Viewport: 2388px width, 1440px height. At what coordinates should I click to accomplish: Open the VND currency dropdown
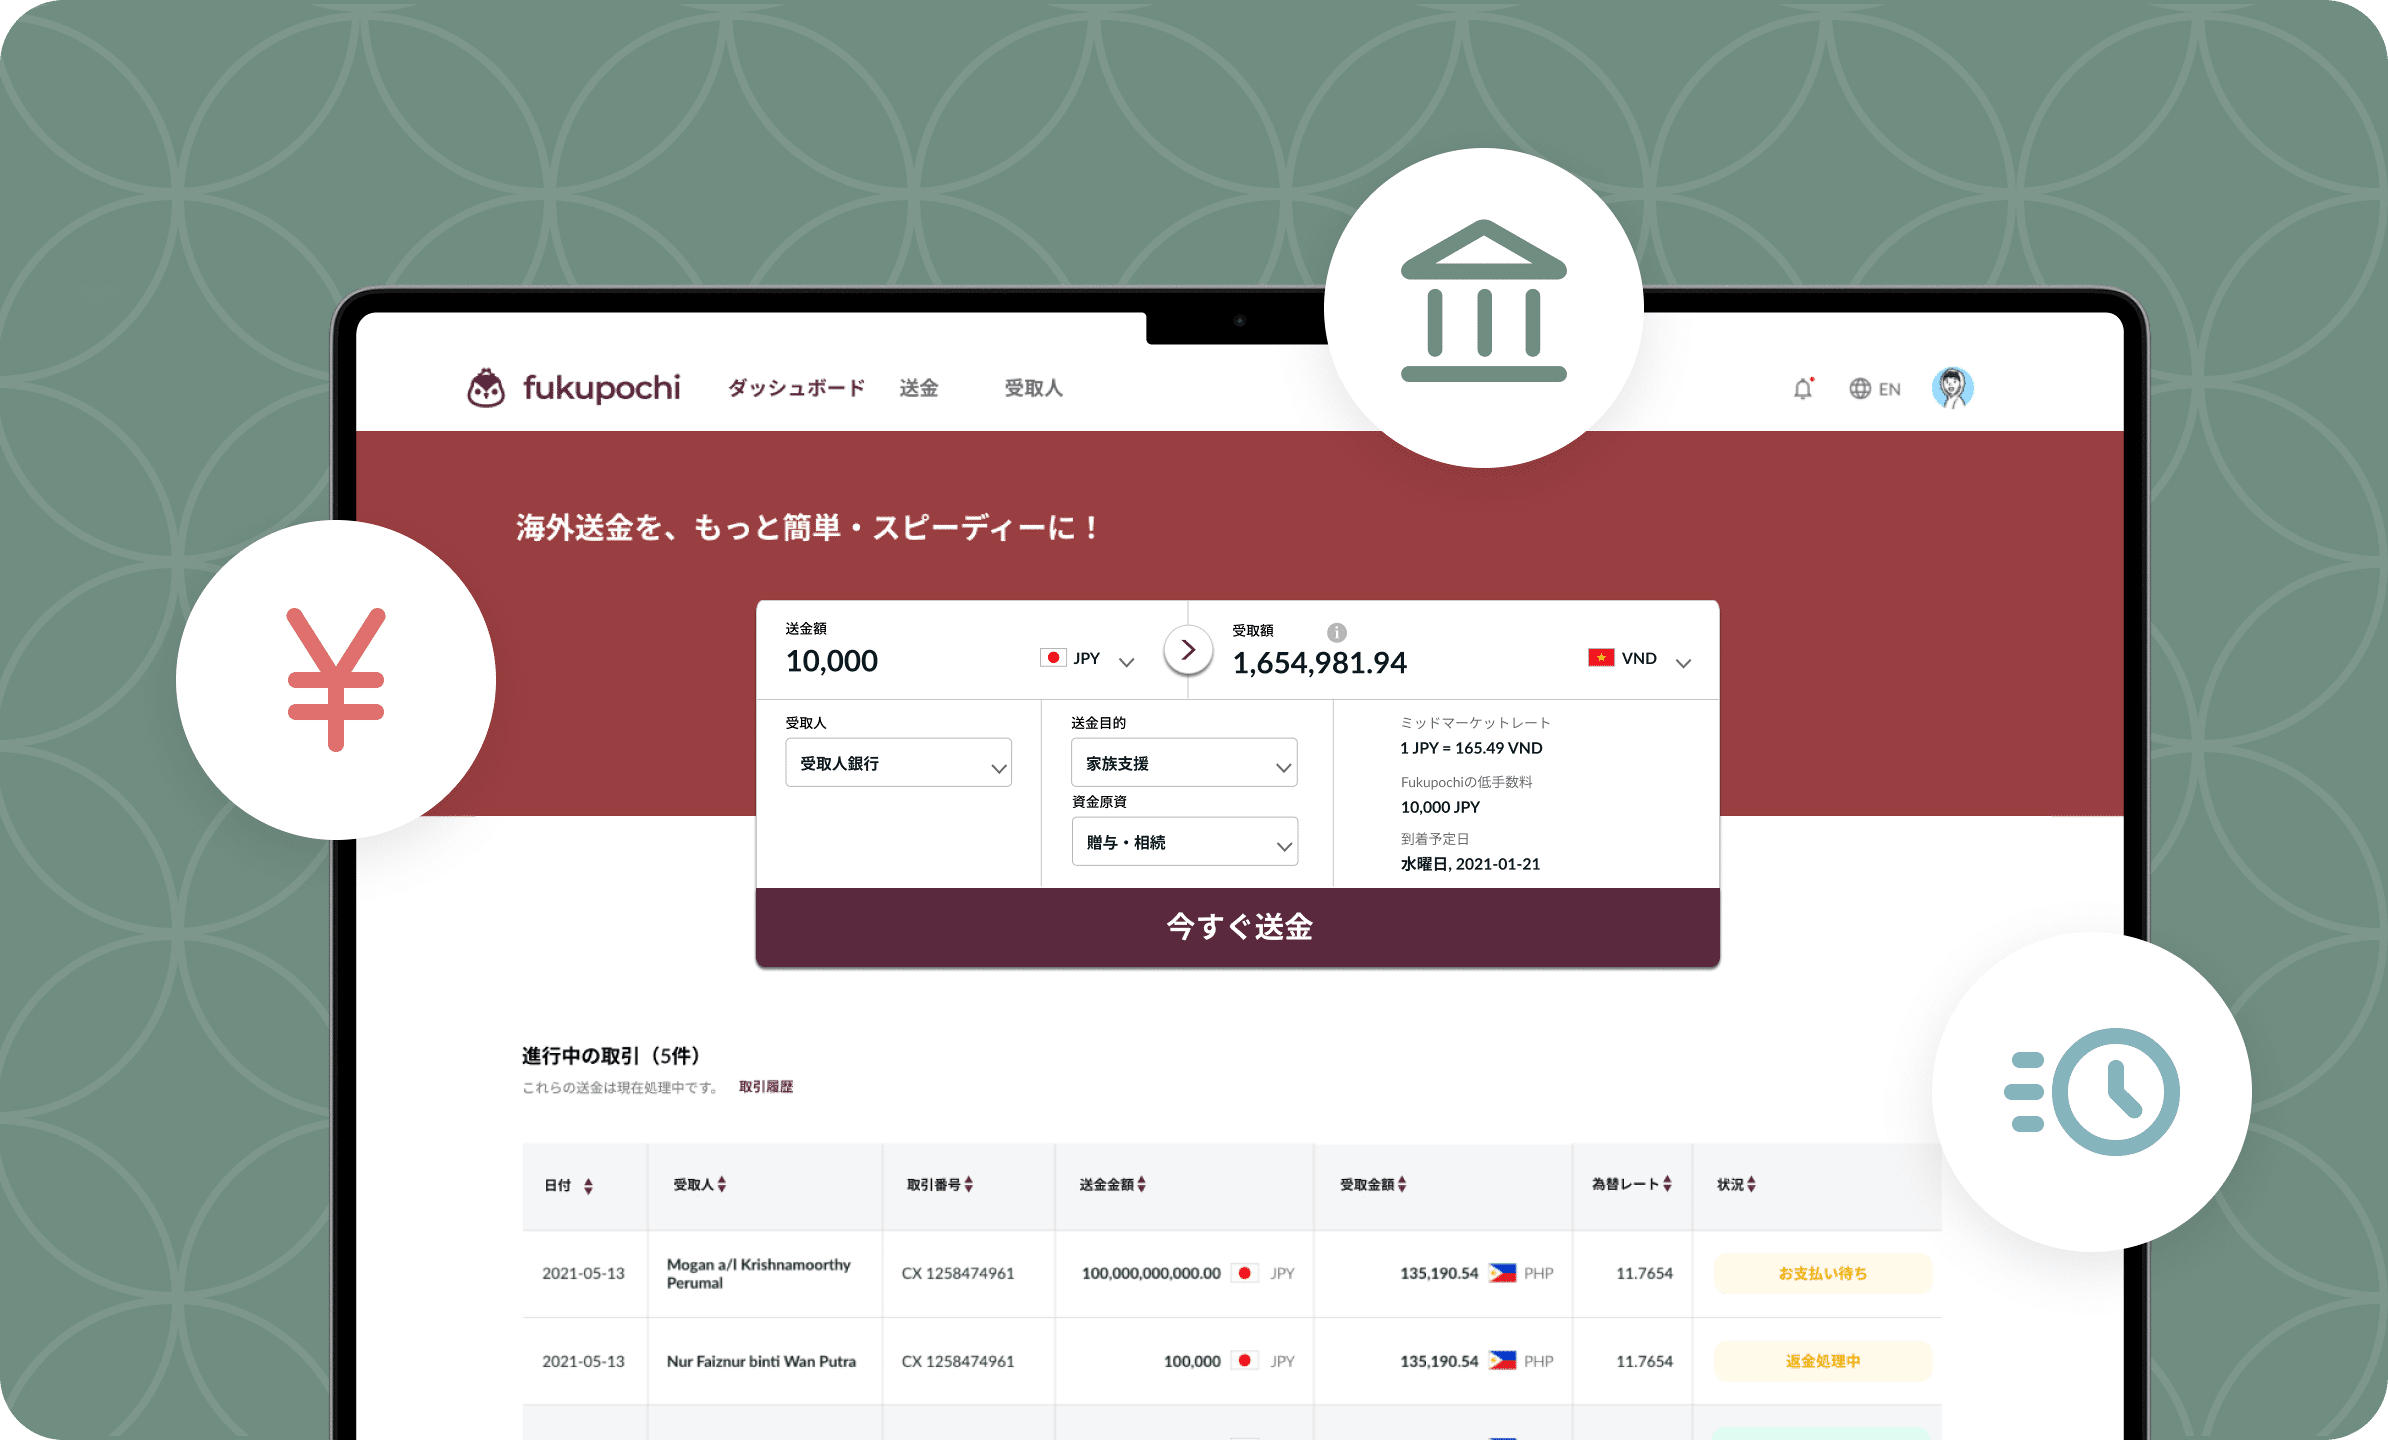1640,659
